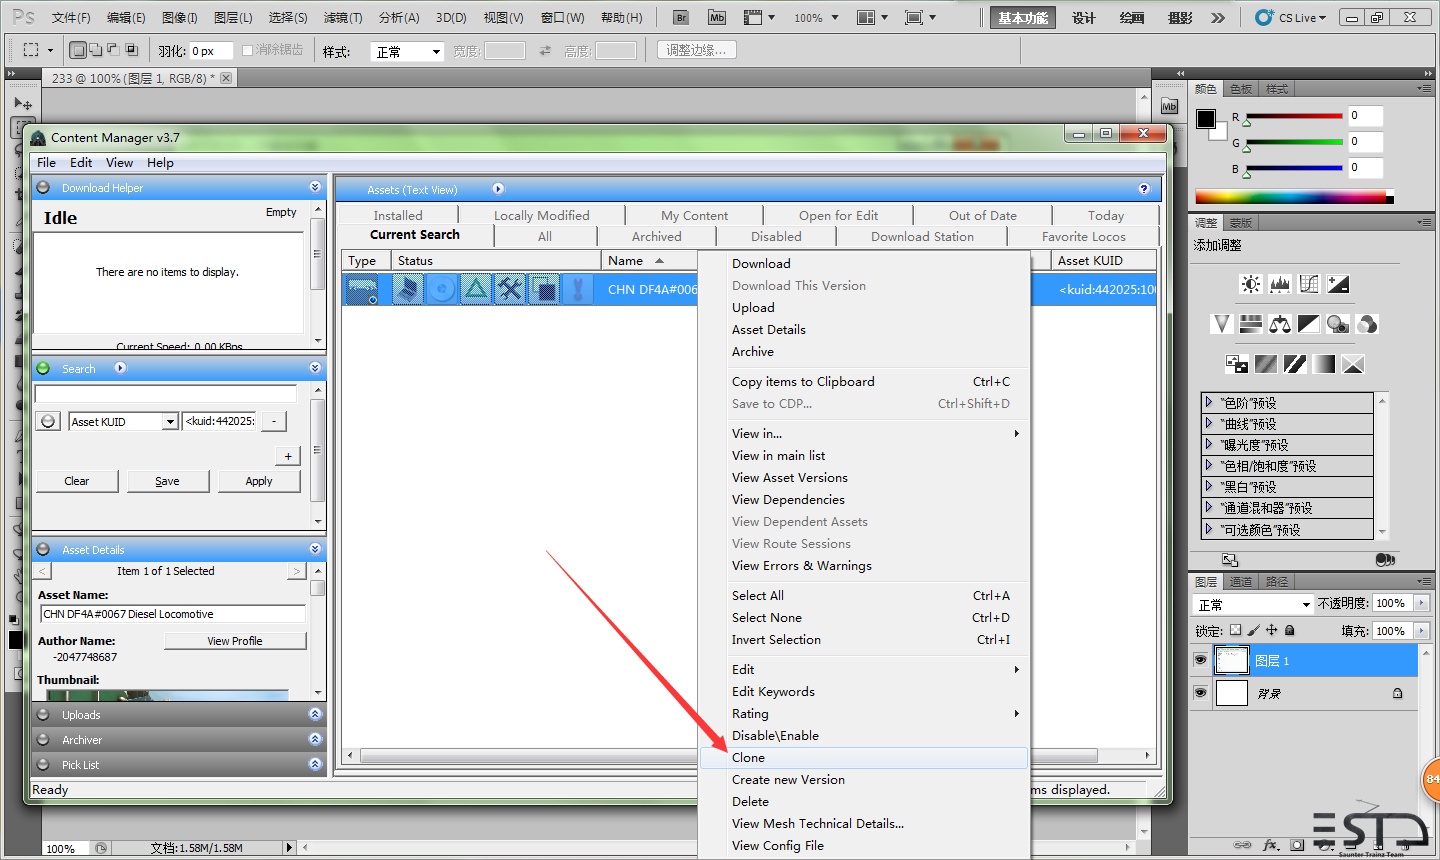Launch Adobe Bridge from Photoshop's top bar
1440x860 pixels.
682,18
